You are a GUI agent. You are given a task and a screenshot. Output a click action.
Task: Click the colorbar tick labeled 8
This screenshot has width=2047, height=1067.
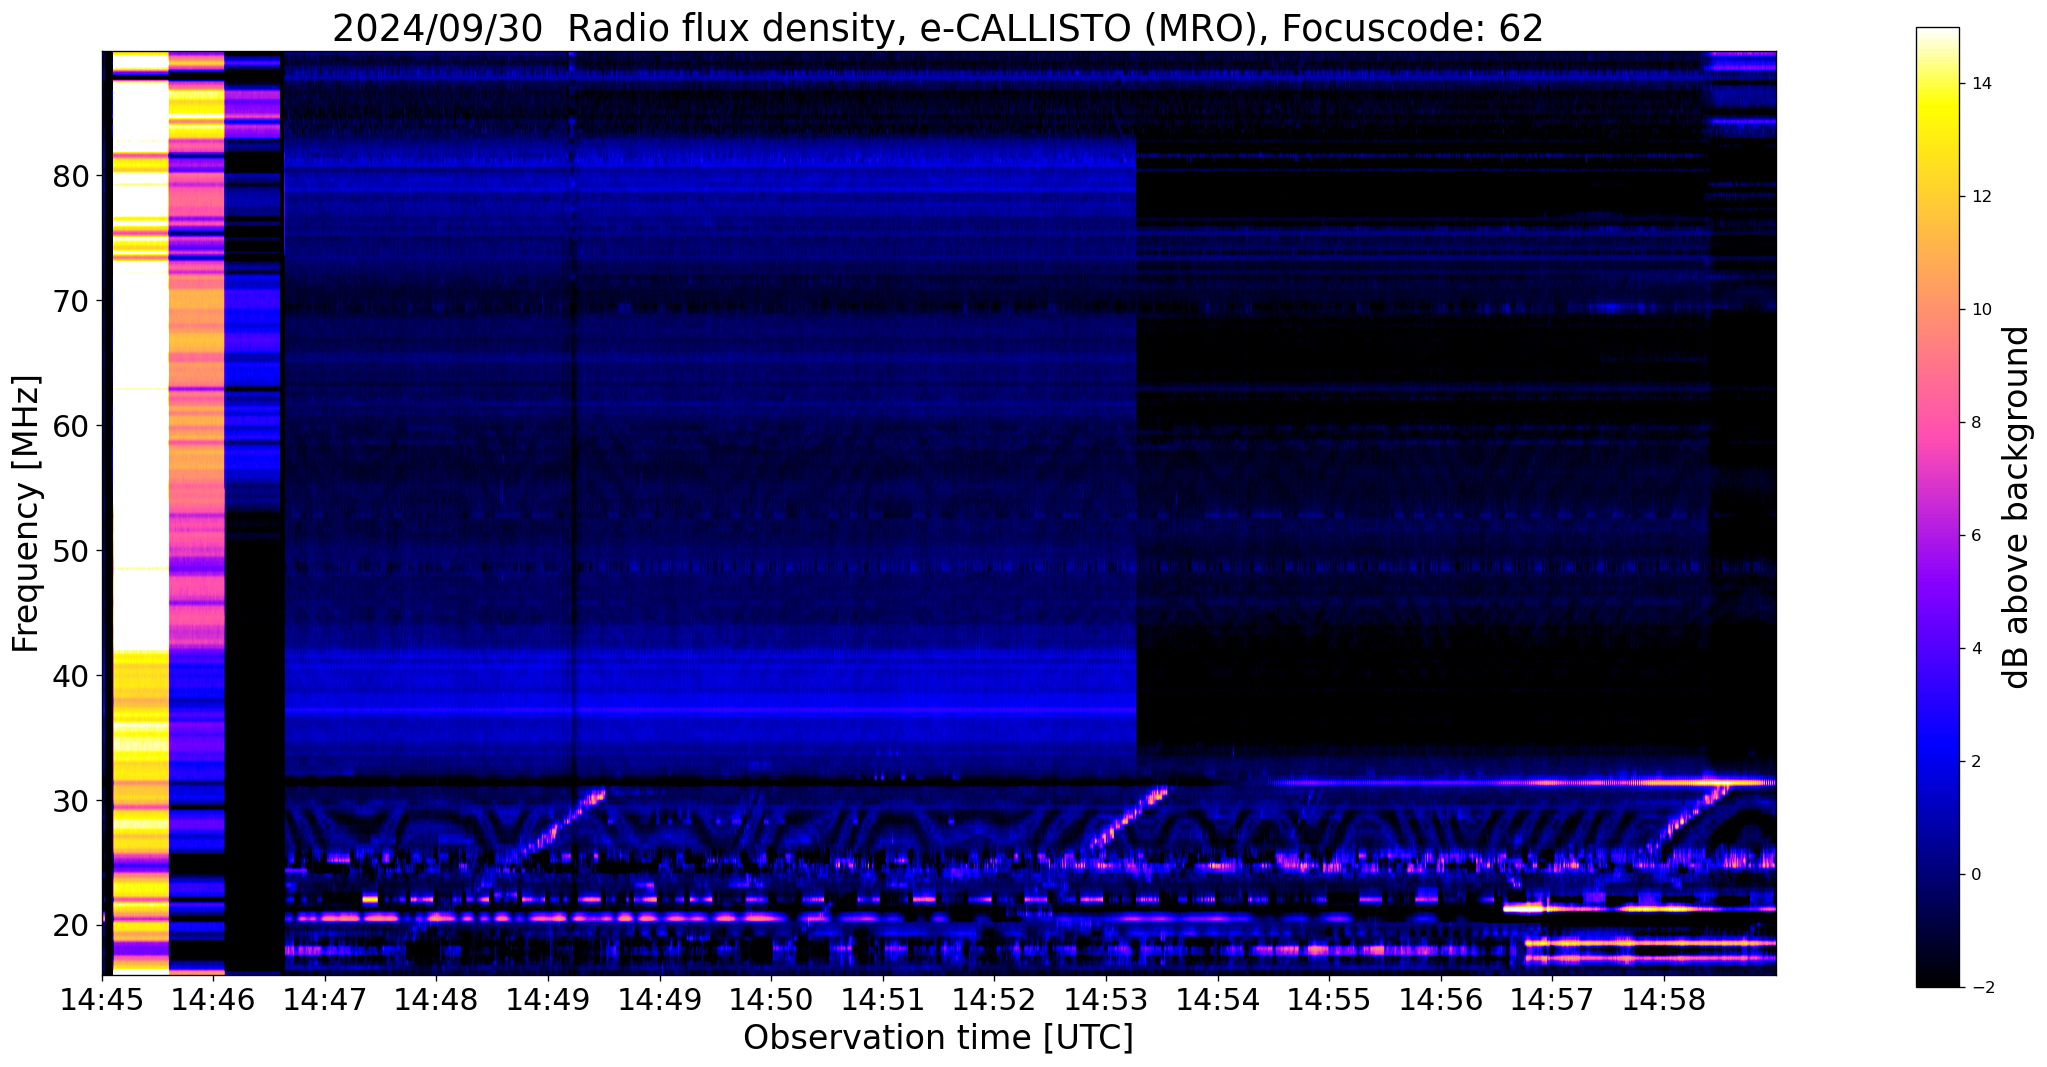1974,423
